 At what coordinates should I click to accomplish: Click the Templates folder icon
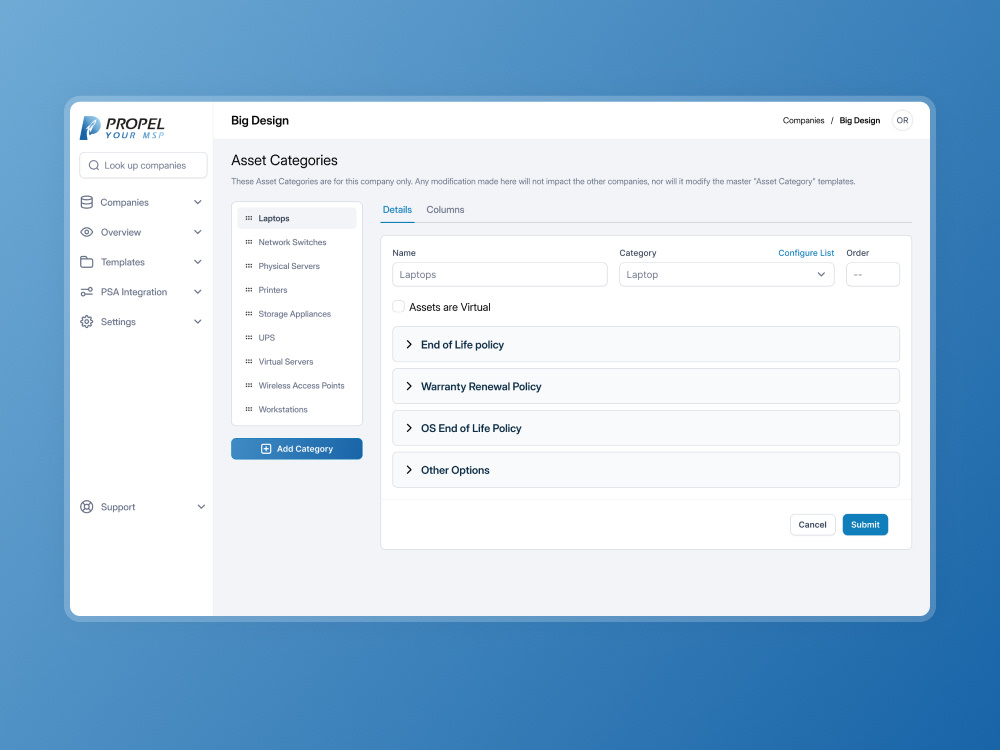pos(87,262)
